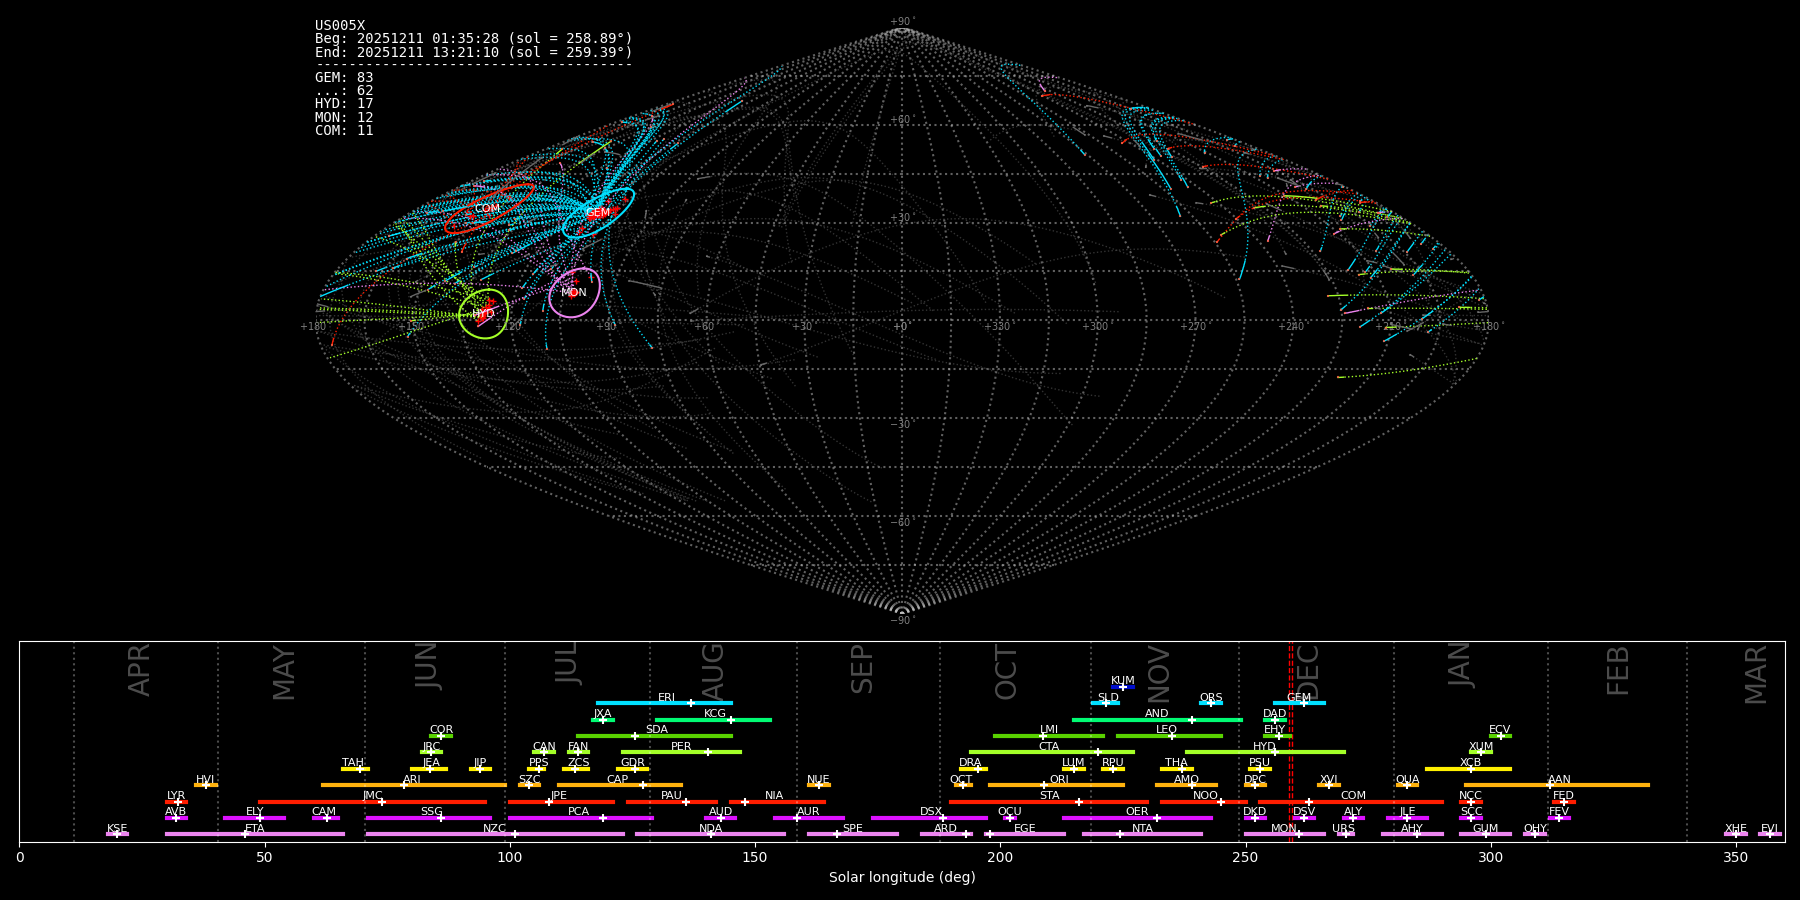Screen dimensions: 1800x900
Task: Select the PER shower label in the timeline
Action: click(x=681, y=747)
